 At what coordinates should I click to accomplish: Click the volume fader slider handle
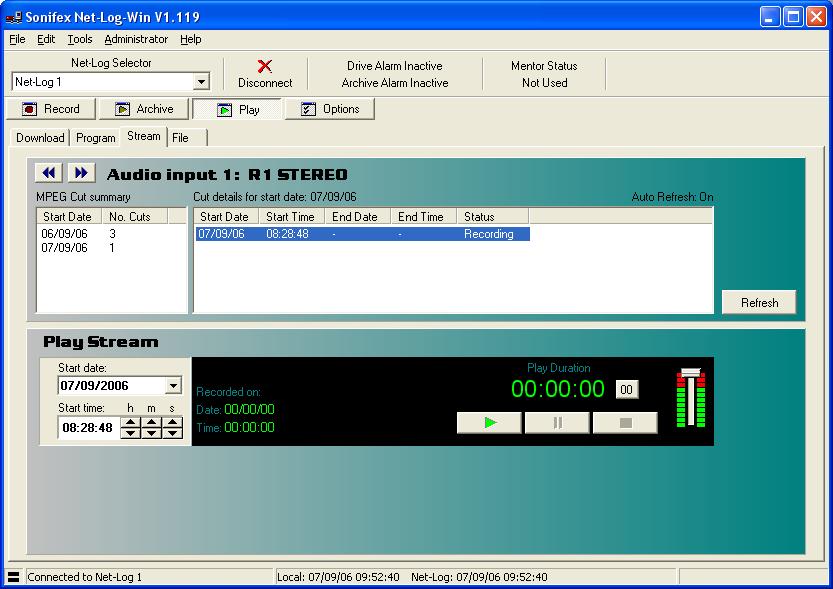pyautogui.click(x=691, y=372)
